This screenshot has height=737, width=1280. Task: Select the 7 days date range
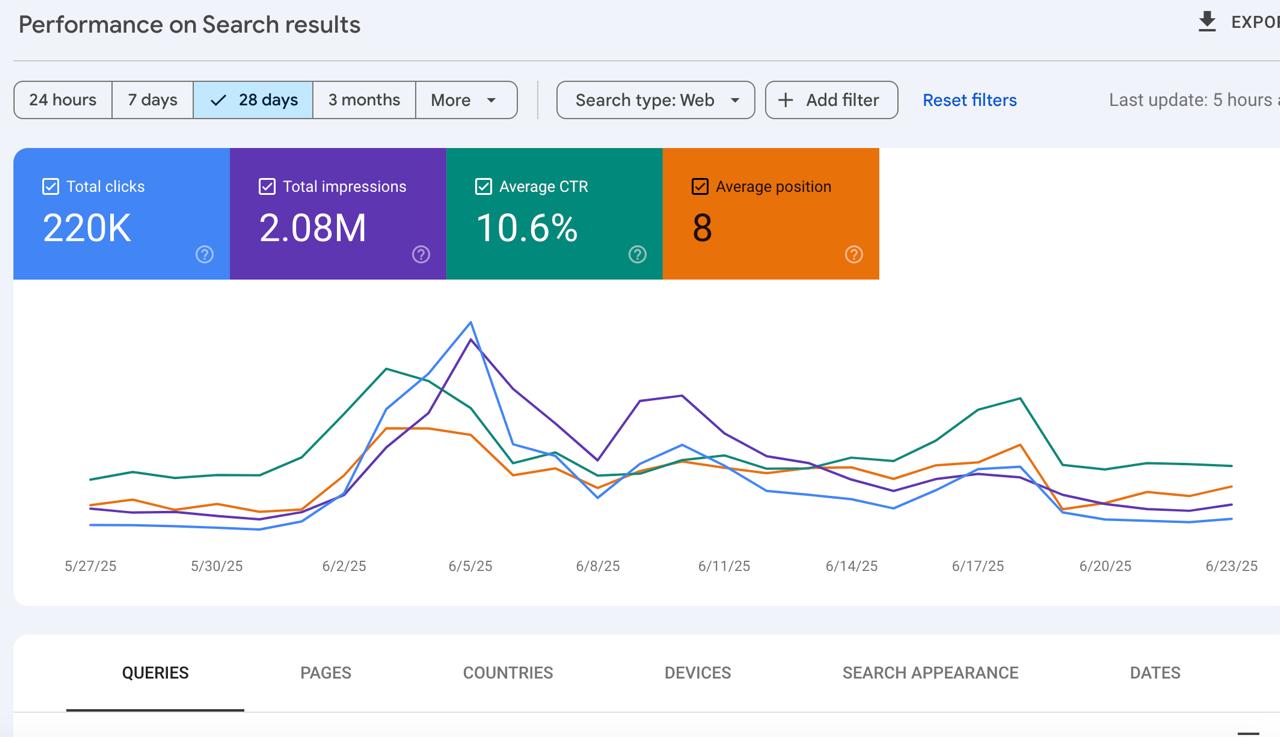152,100
